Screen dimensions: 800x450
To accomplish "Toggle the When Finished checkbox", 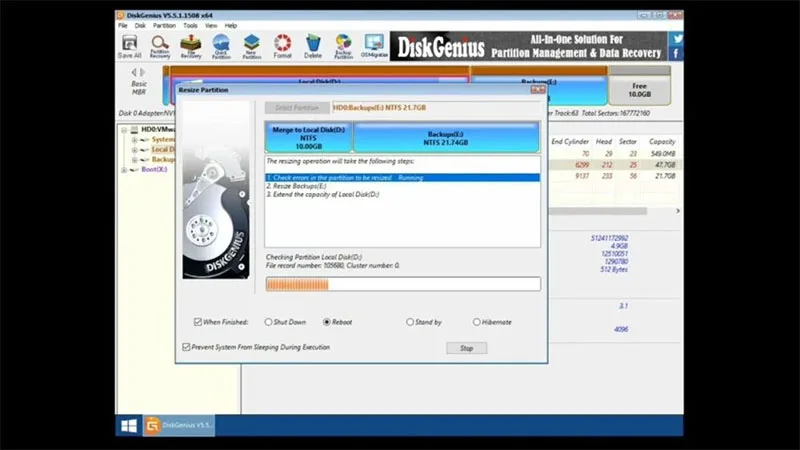I will tap(197, 322).
